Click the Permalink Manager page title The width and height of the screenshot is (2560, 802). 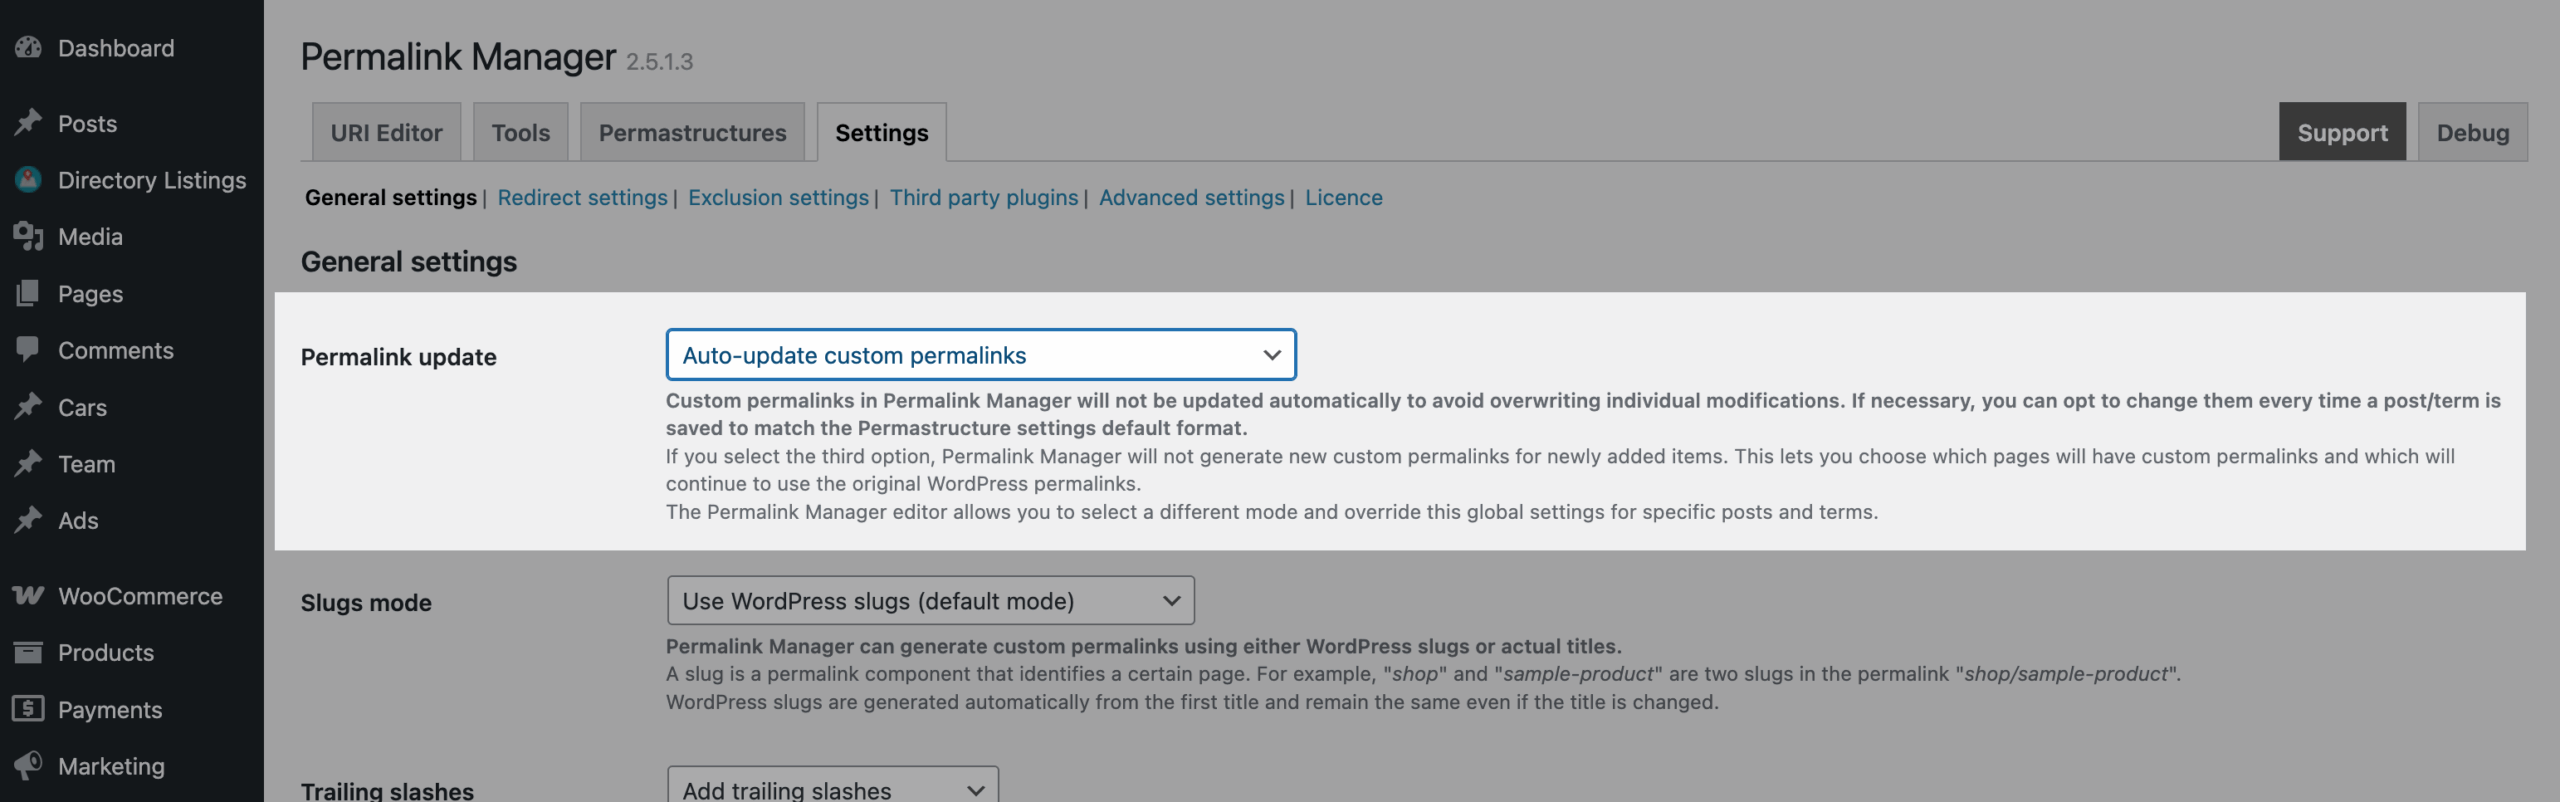pyautogui.click(x=458, y=57)
